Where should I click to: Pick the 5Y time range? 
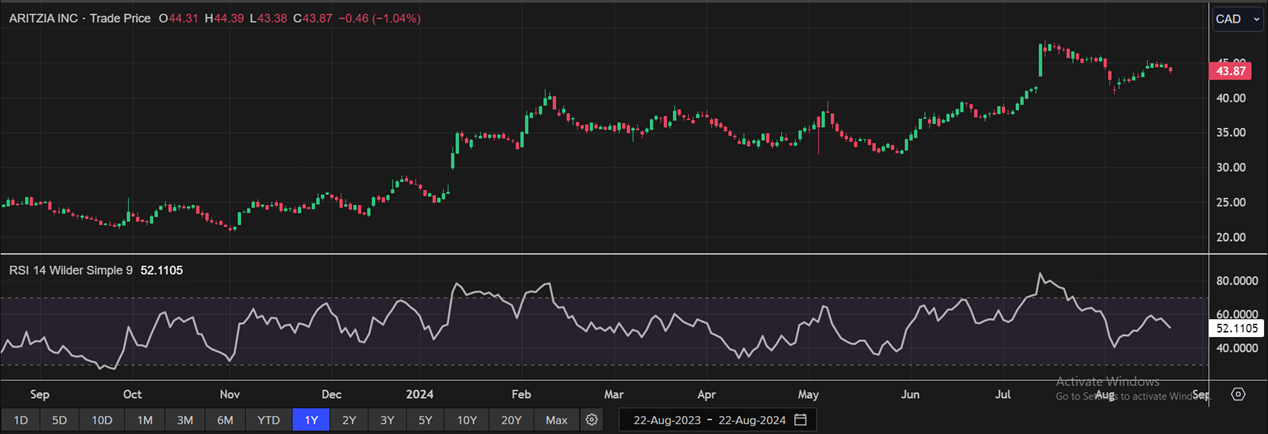click(426, 420)
